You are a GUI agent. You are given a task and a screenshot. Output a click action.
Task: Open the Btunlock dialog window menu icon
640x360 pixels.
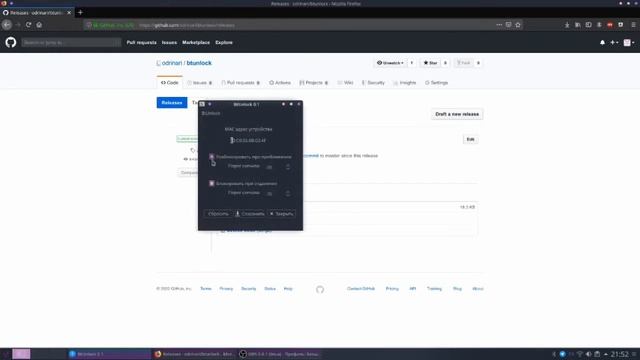(x=202, y=104)
